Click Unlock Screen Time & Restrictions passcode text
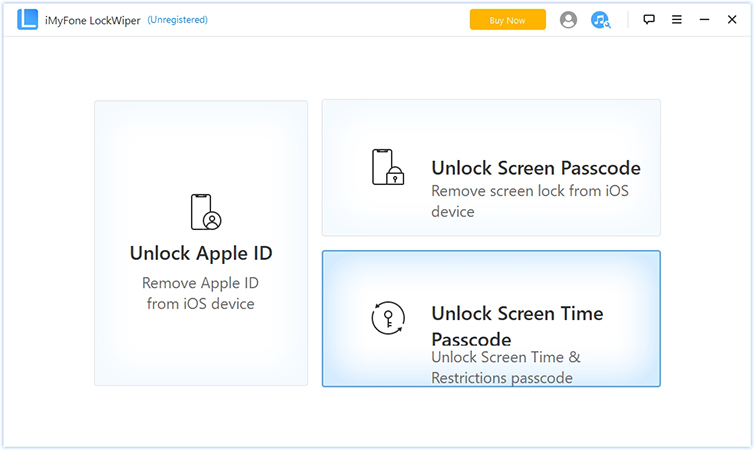 (x=506, y=367)
